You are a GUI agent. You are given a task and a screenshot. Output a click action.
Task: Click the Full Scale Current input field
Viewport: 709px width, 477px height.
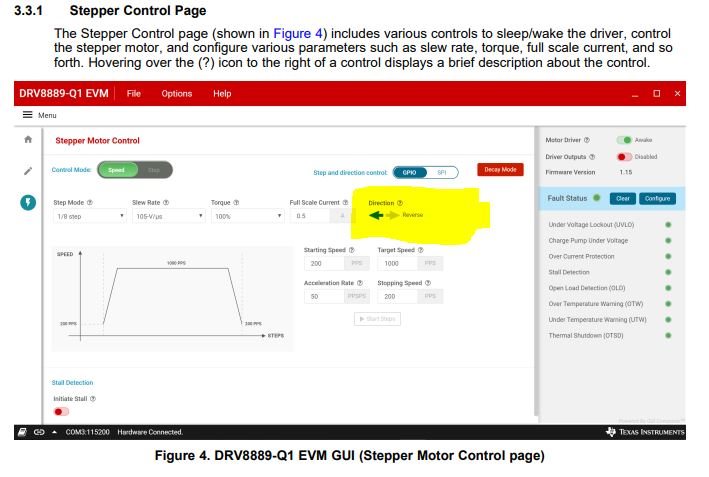coord(312,216)
